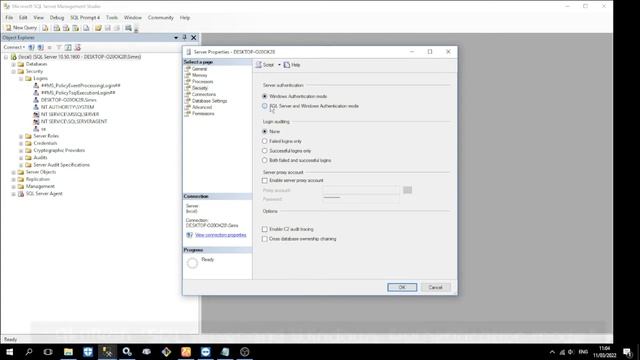Click the Filter funnel icon in Object Explorer toolbar

coord(59,47)
